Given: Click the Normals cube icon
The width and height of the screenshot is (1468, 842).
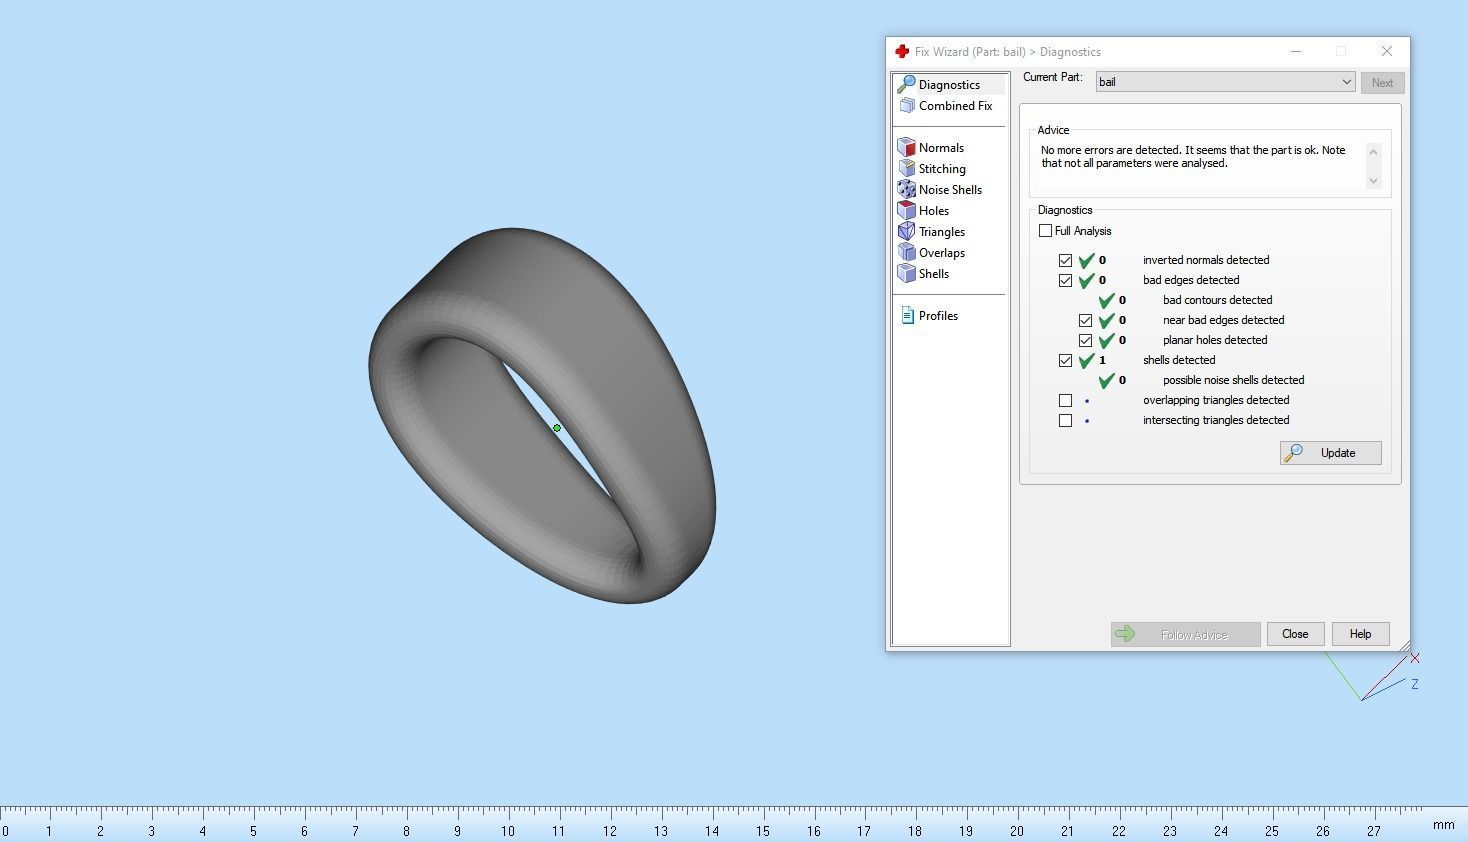Looking at the screenshot, I should [907, 147].
